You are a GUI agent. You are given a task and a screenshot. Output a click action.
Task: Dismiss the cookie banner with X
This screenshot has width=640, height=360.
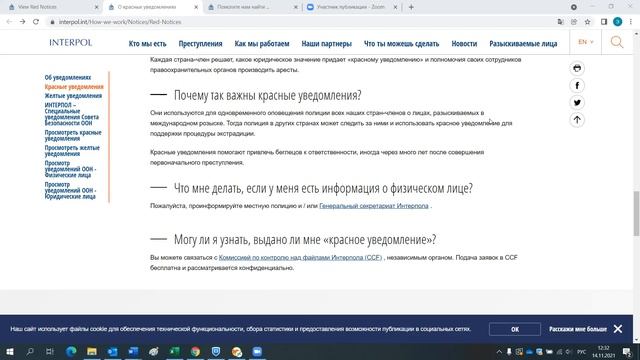coord(618,329)
